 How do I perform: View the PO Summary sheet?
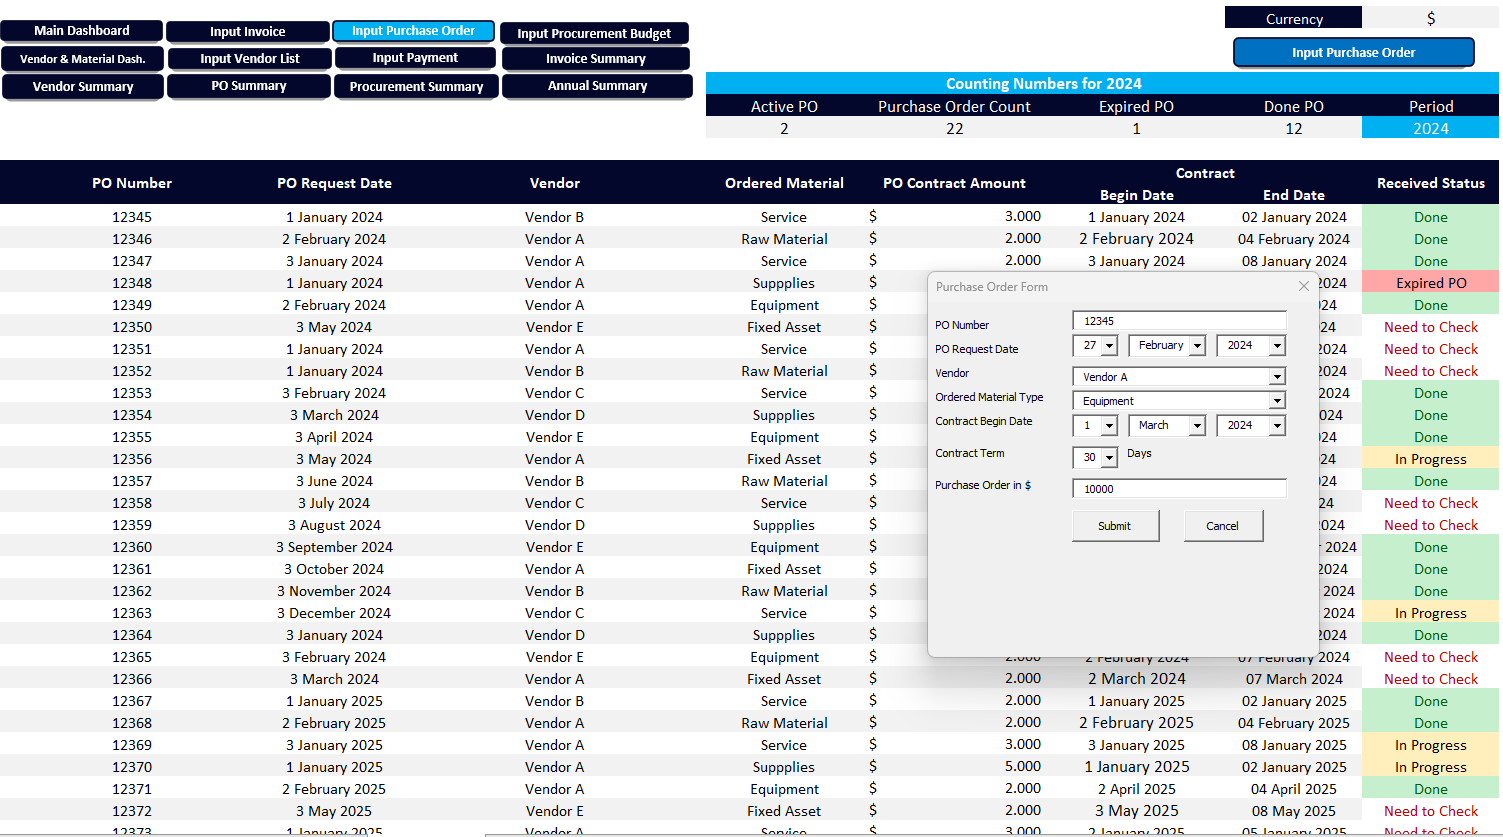(249, 86)
